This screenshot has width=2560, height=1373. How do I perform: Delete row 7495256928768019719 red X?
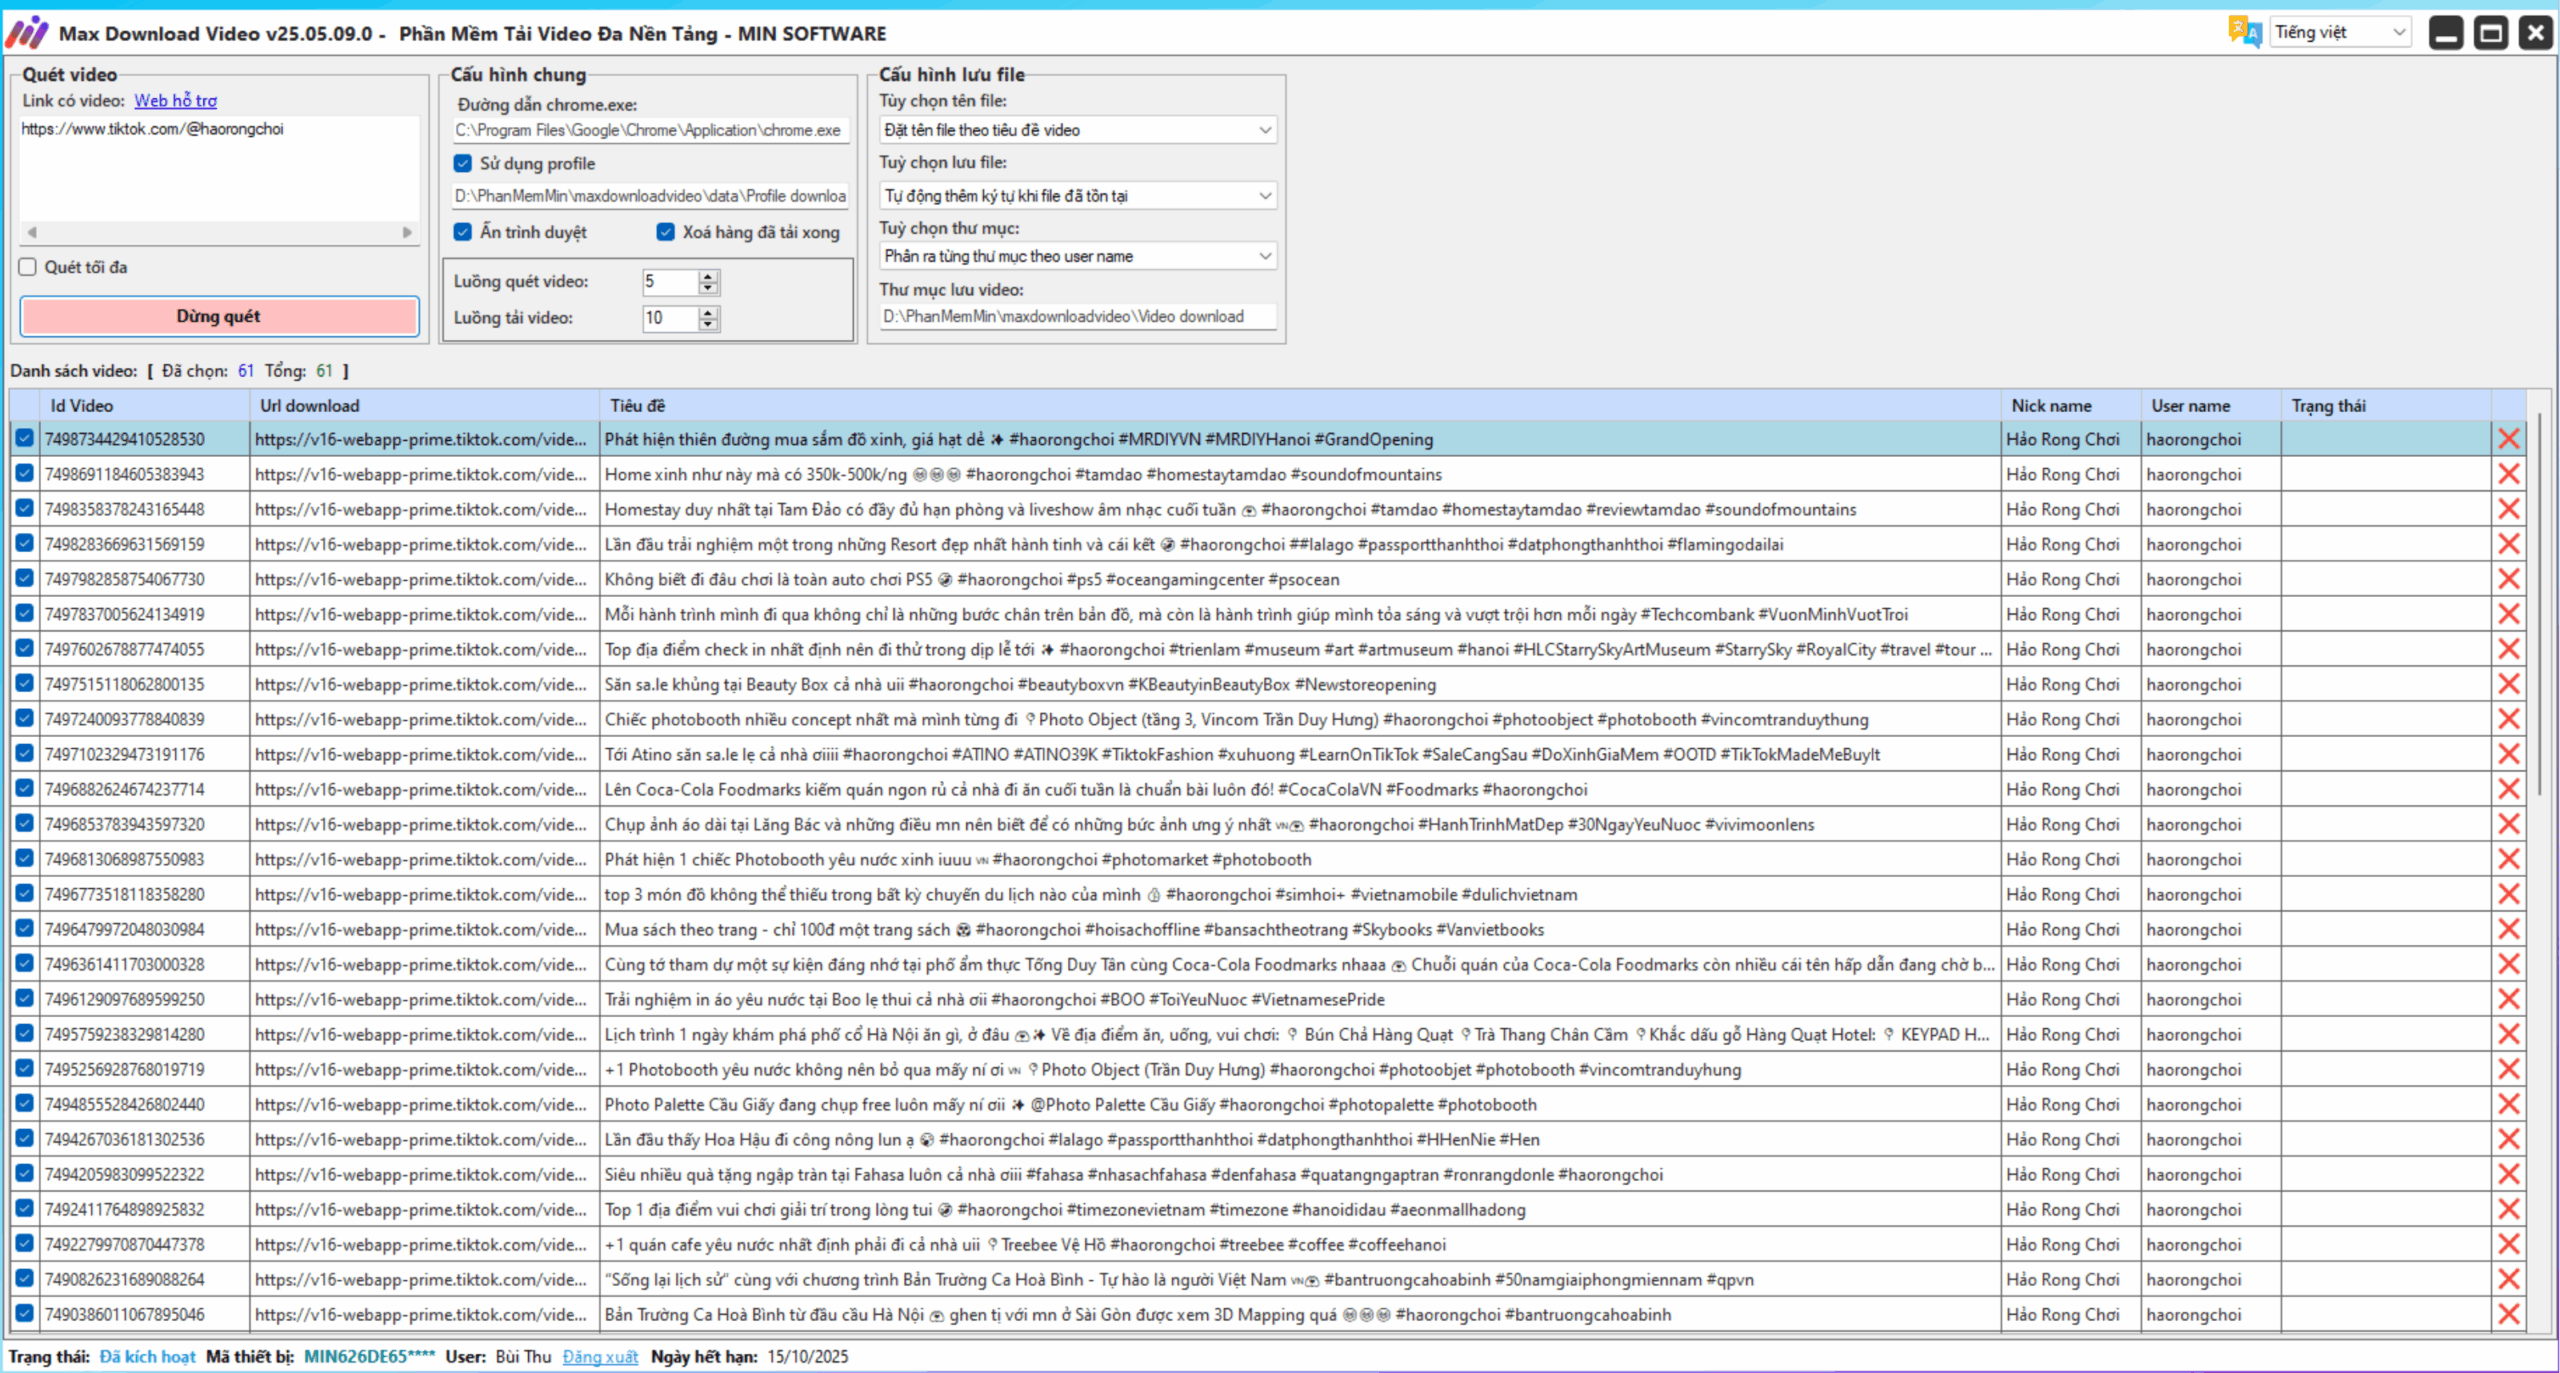point(2508,1069)
